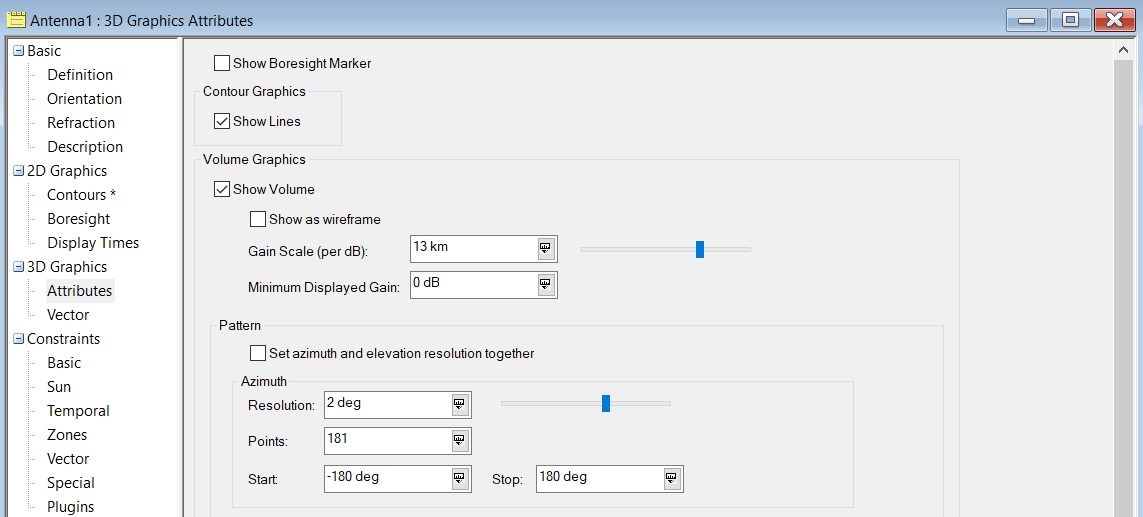Screen dimensions: 1143x517
Task: Click the Gain Scale slider handle
Action: coord(700,249)
